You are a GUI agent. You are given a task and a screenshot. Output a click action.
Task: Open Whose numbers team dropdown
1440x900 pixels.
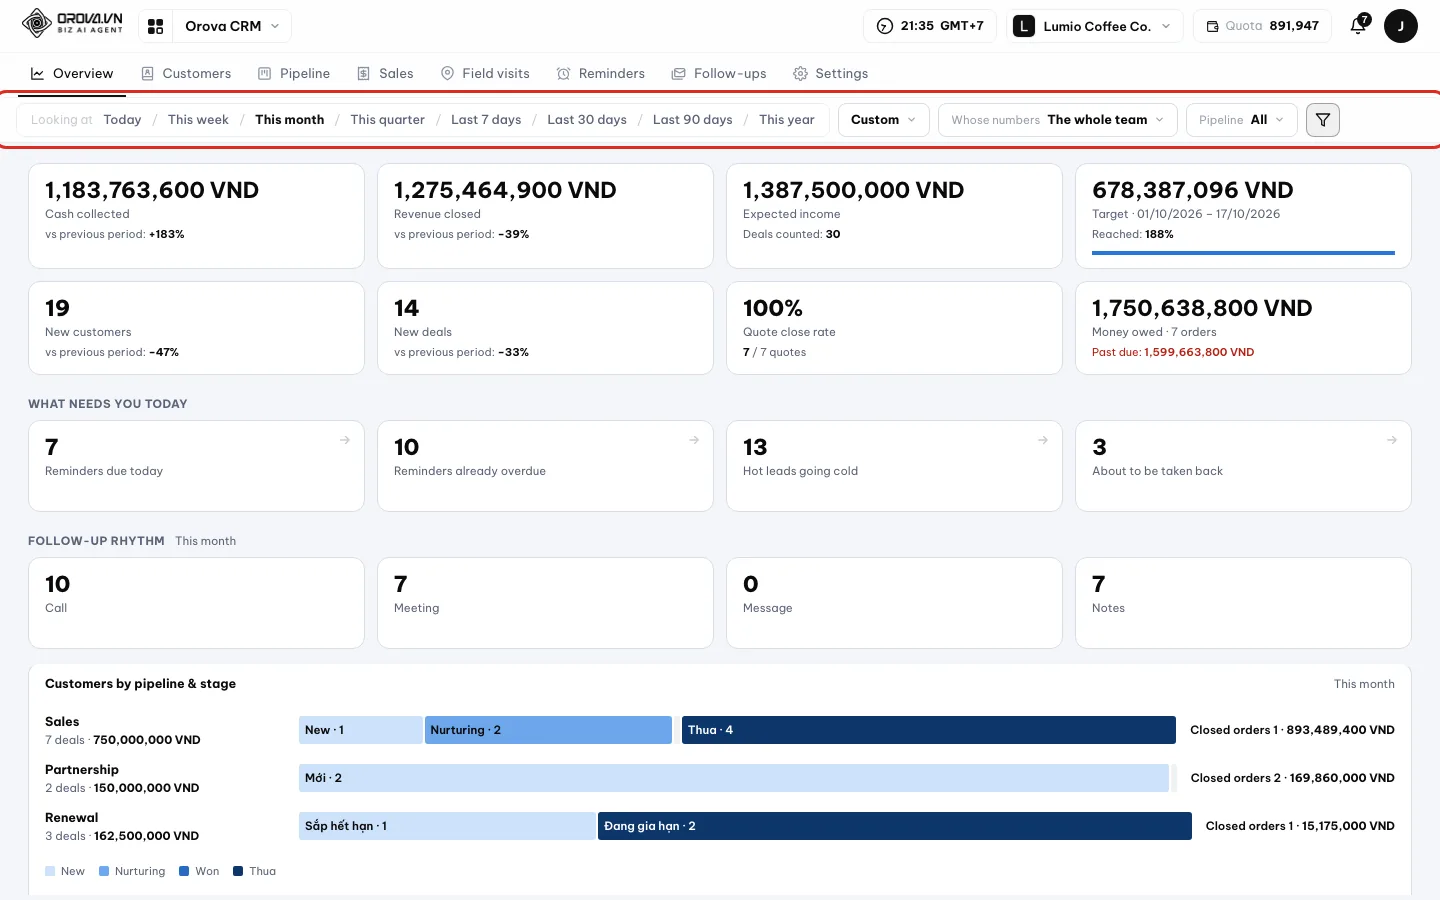pos(1057,120)
